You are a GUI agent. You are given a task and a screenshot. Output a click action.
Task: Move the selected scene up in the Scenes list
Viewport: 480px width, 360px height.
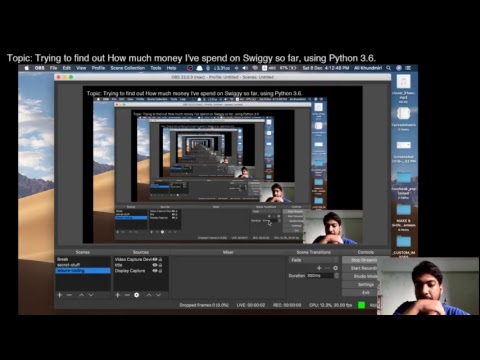pyautogui.click(x=81, y=295)
